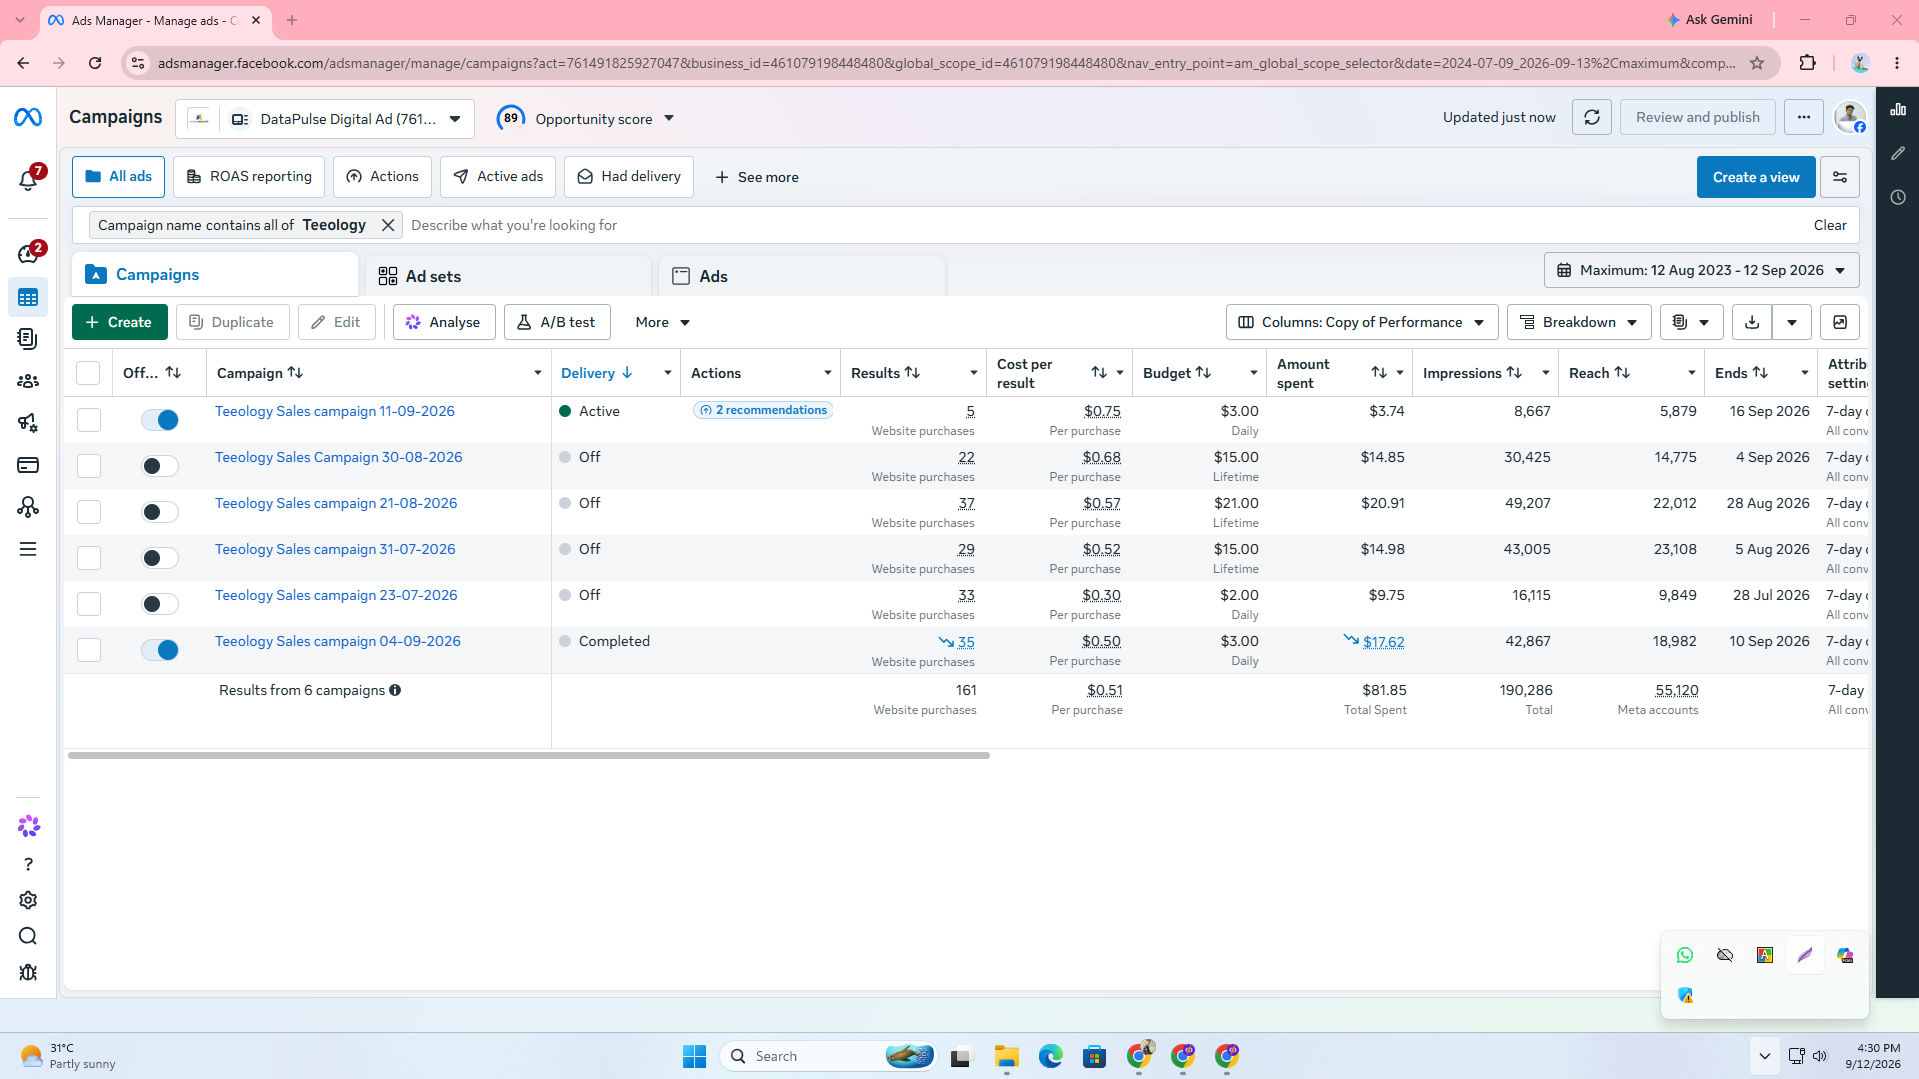
Task: Open the Campaigns table icon in sidebar
Action: (x=28, y=298)
